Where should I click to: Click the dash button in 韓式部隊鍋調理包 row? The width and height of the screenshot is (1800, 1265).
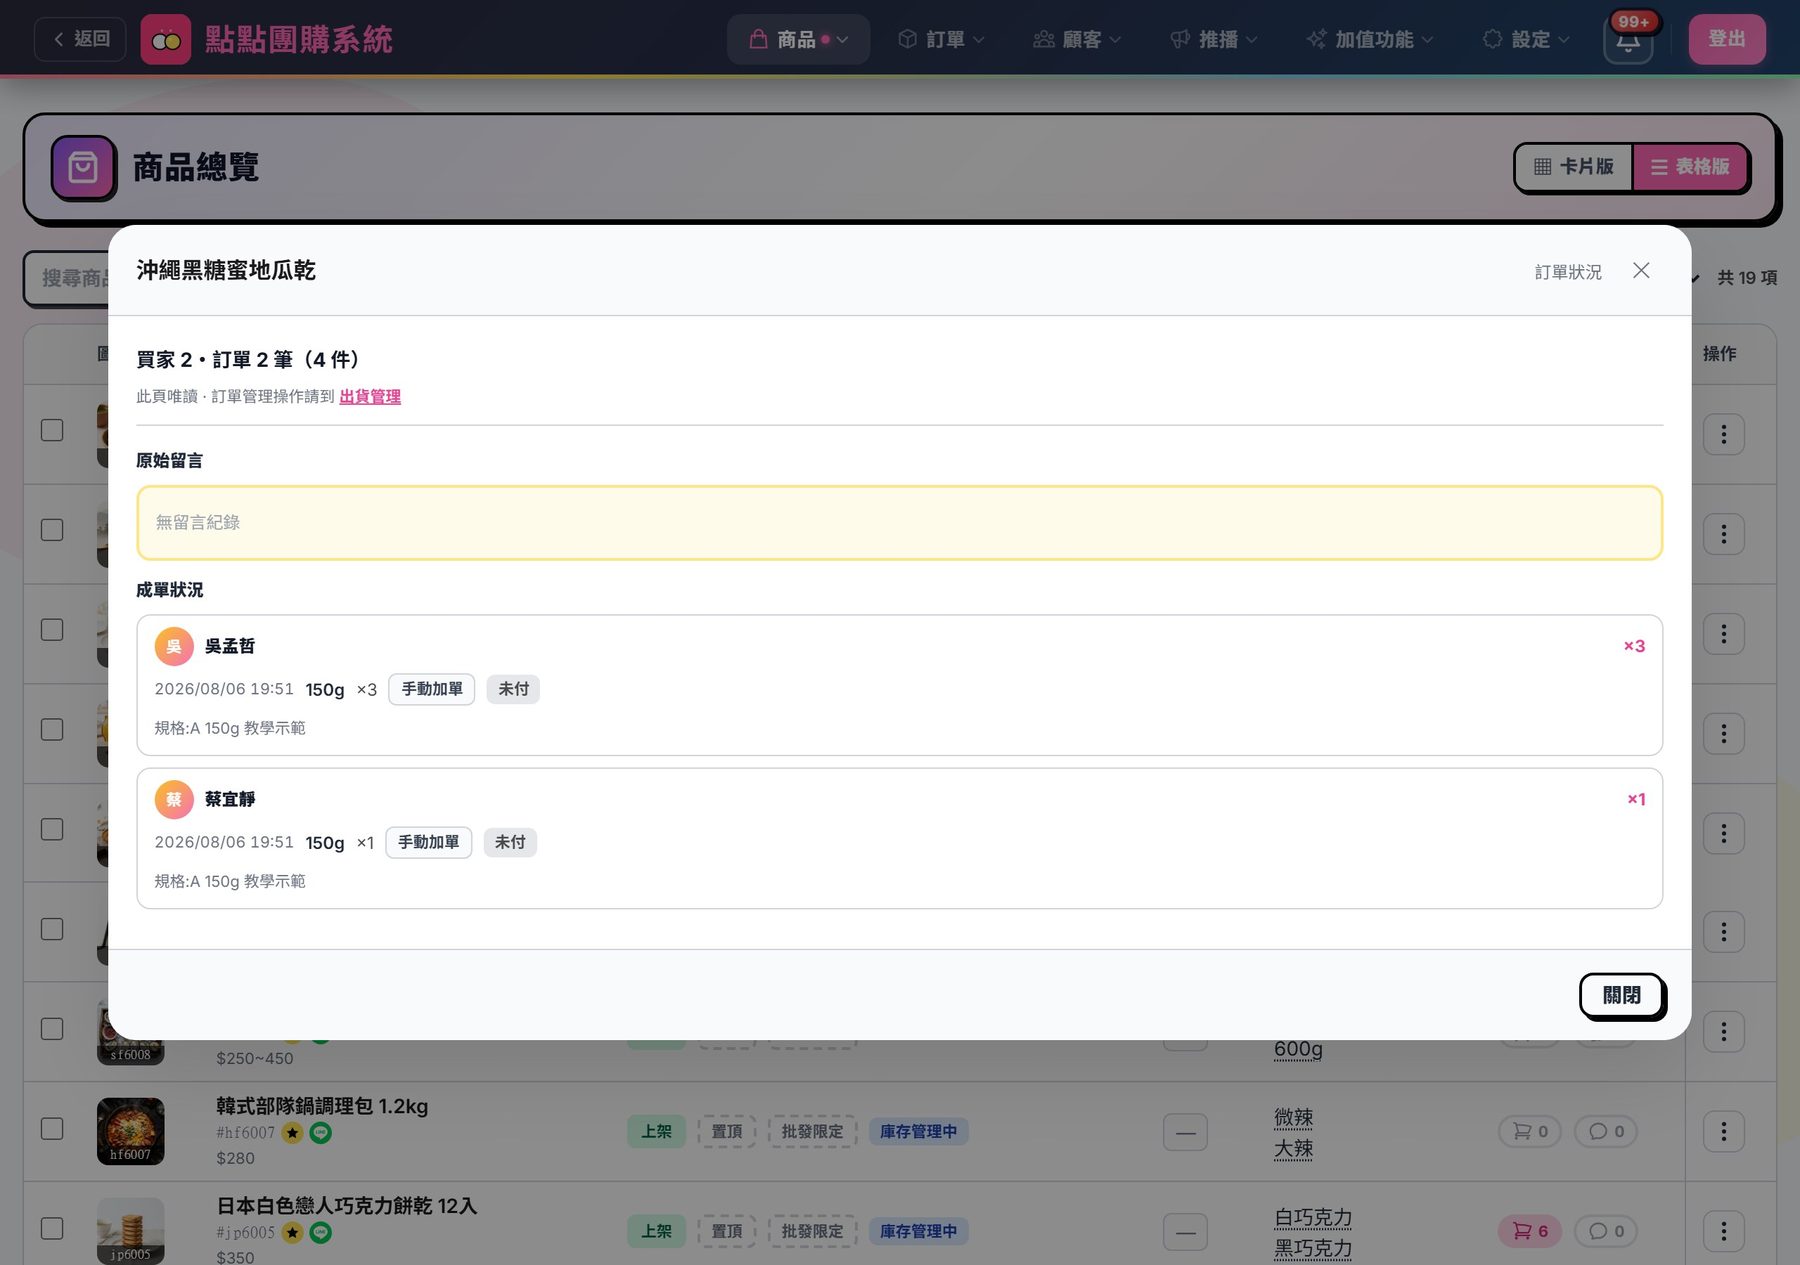click(1185, 1132)
